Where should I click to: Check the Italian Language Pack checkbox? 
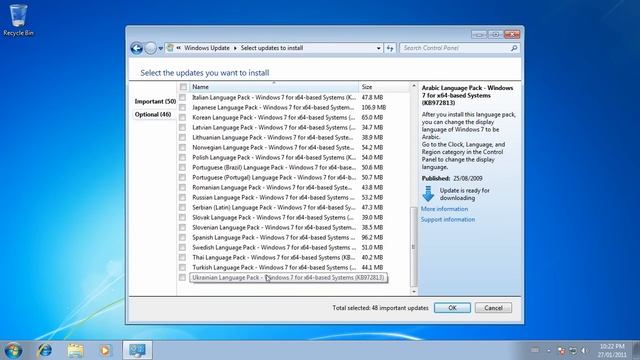click(x=182, y=98)
